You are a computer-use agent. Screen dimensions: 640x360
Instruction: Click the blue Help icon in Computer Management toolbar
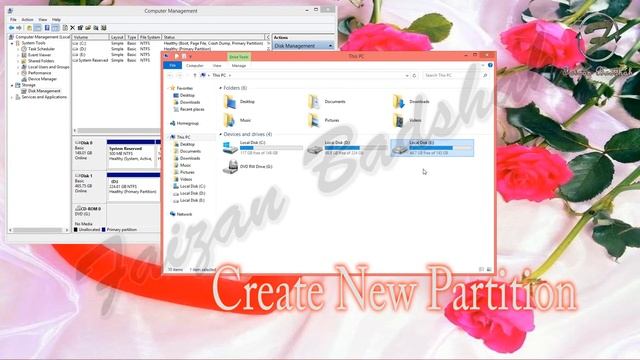pyautogui.click(x=47, y=28)
